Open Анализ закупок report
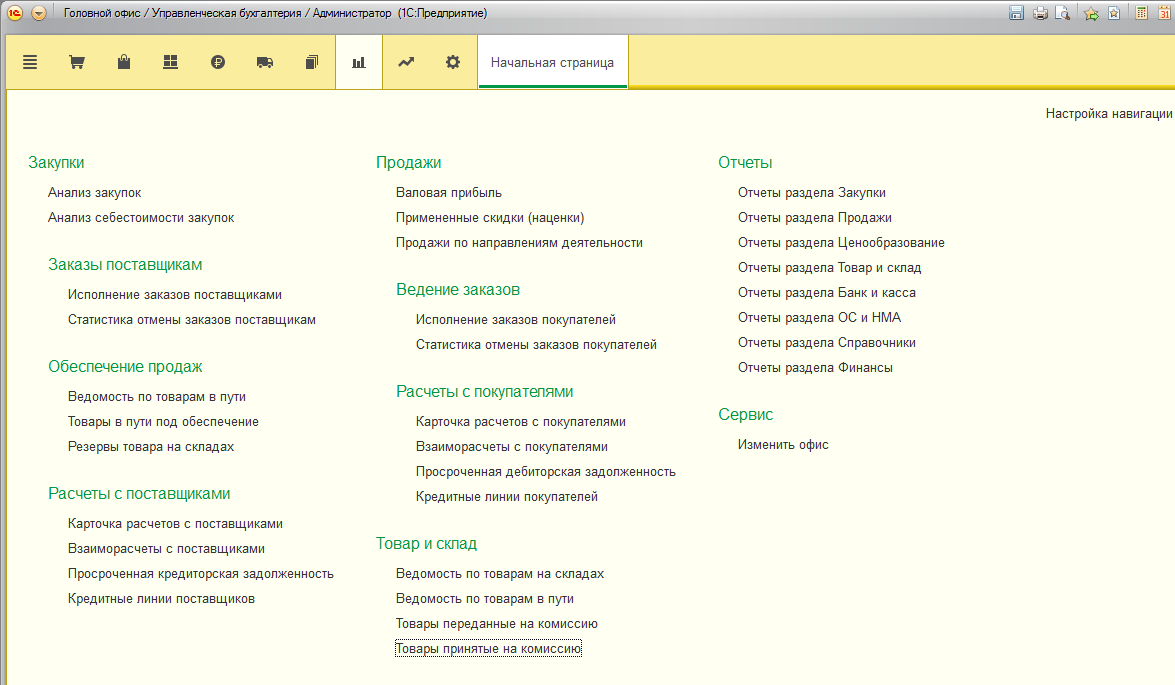 tap(94, 193)
